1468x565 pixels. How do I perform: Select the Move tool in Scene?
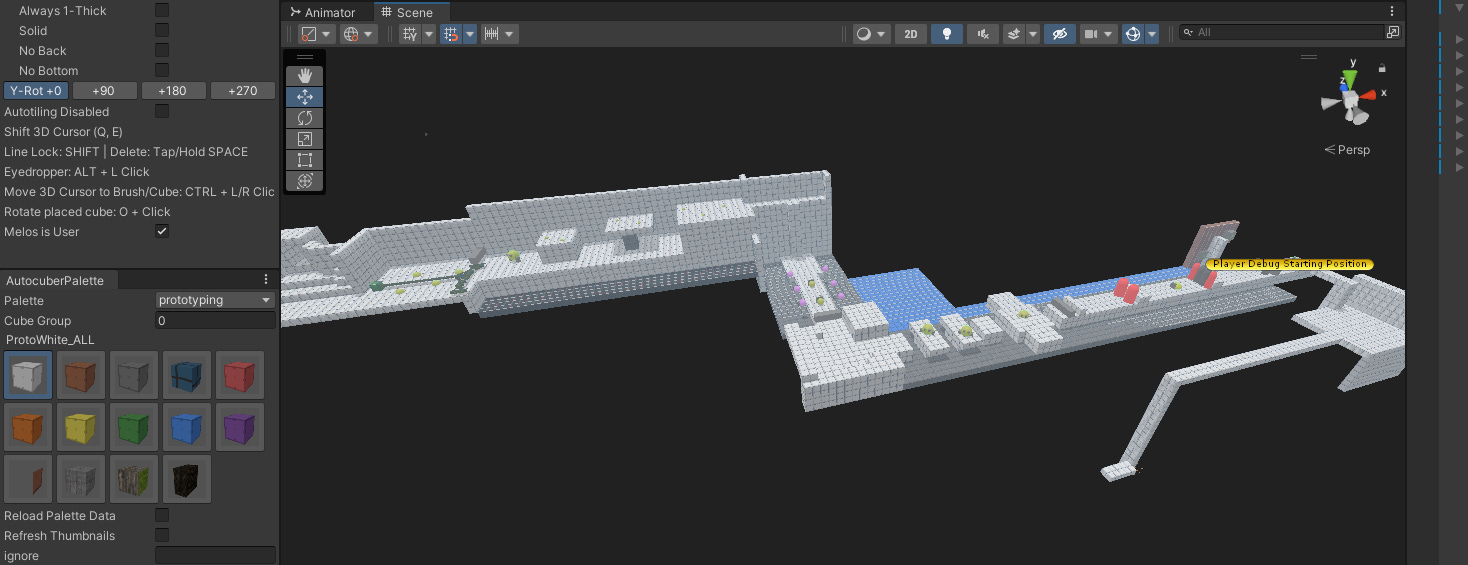pyautogui.click(x=305, y=97)
